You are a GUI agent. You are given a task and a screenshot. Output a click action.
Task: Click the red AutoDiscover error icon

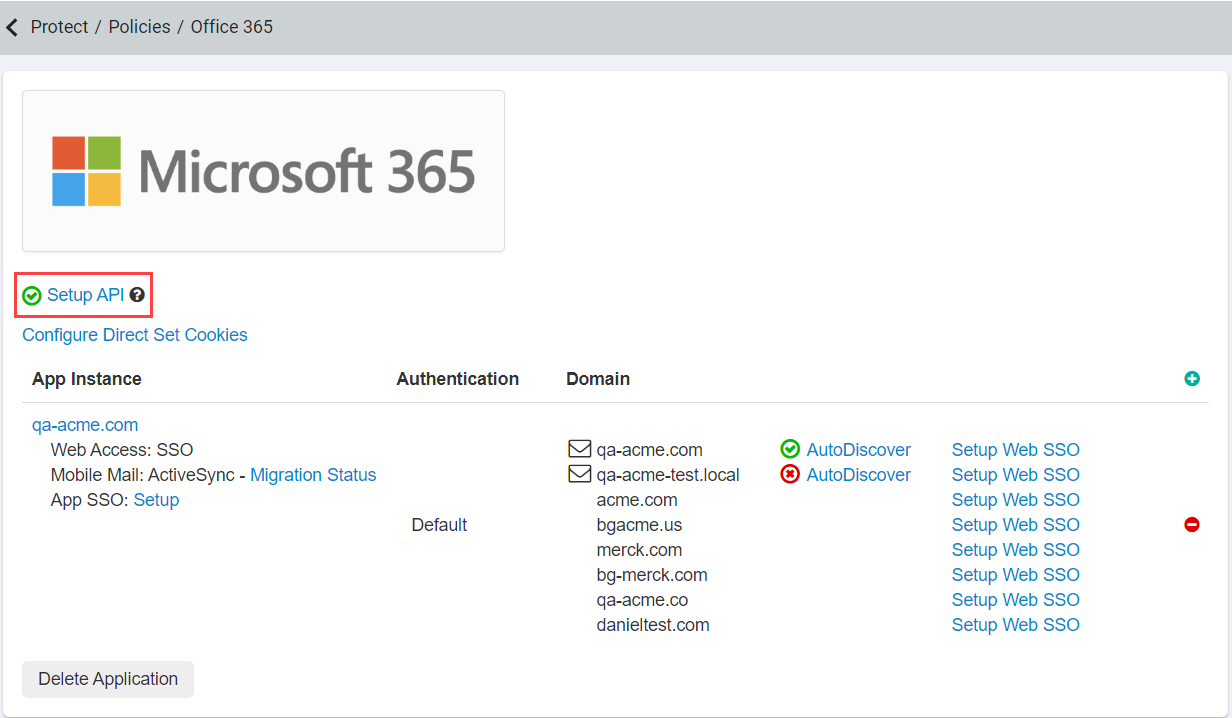click(790, 474)
